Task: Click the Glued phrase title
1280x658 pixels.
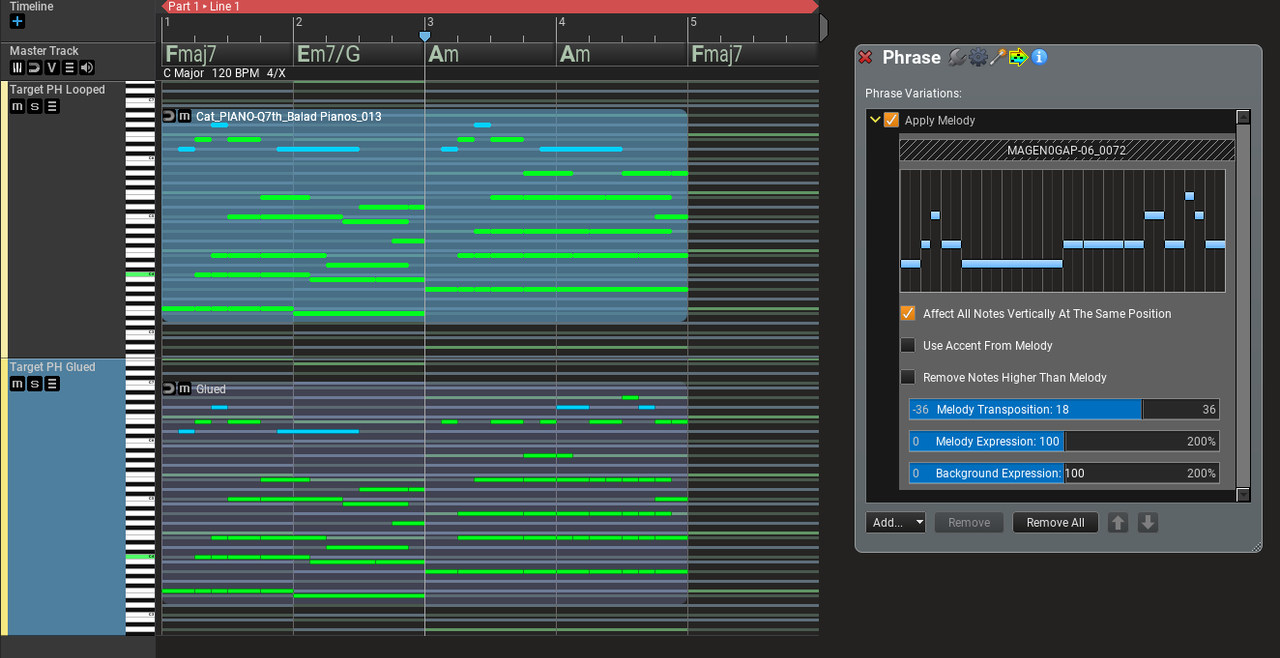Action: click(211, 389)
